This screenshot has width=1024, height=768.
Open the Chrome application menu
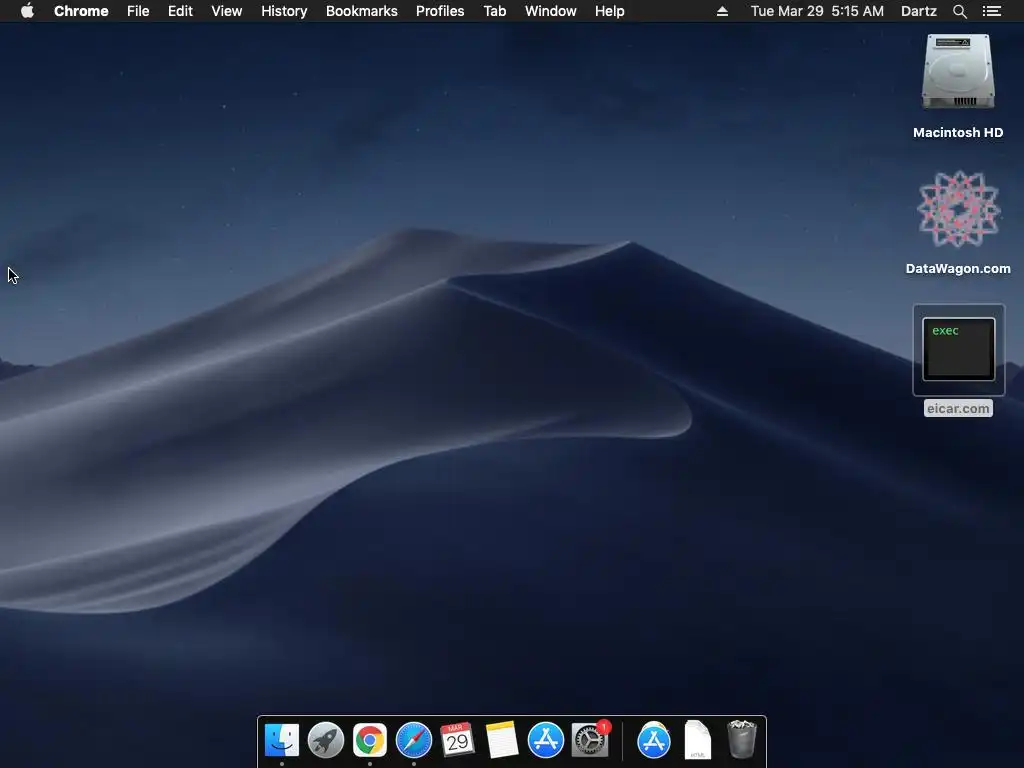81,11
